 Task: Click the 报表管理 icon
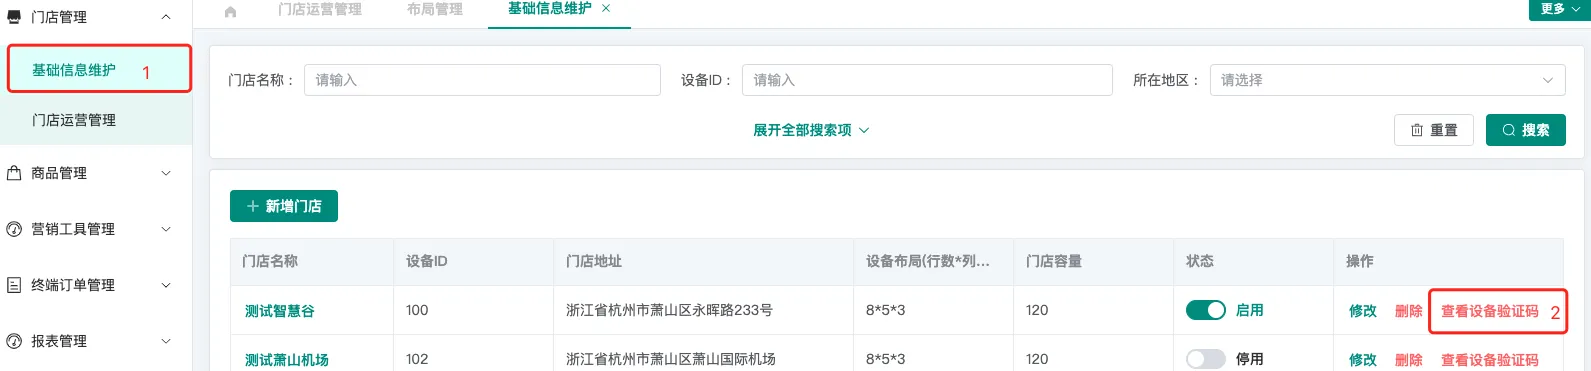pyautogui.click(x=14, y=341)
